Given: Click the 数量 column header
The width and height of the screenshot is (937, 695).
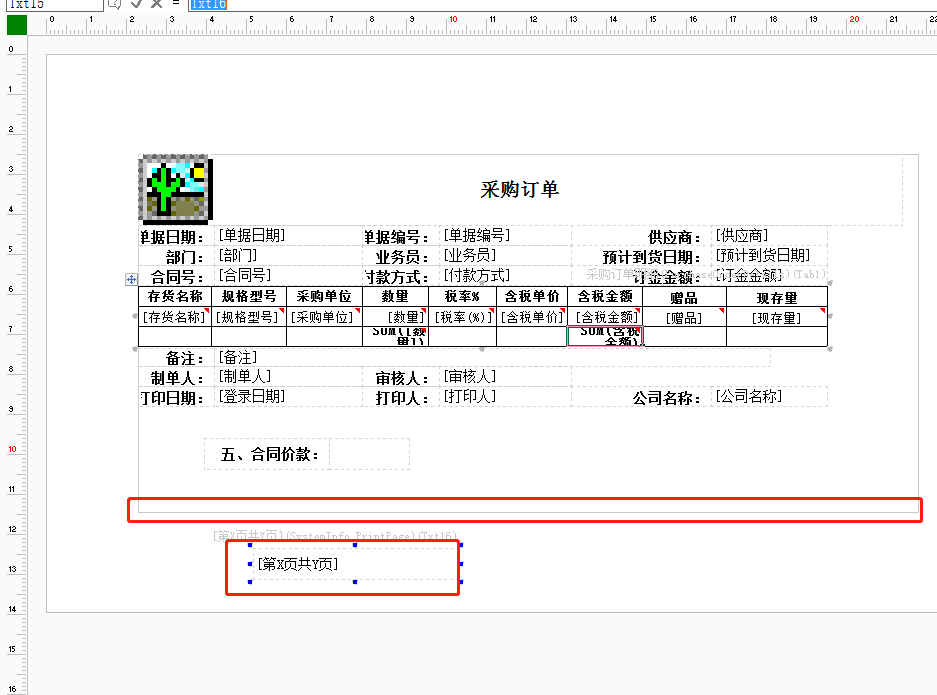Looking at the screenshot, I should (x=395, y=296).
